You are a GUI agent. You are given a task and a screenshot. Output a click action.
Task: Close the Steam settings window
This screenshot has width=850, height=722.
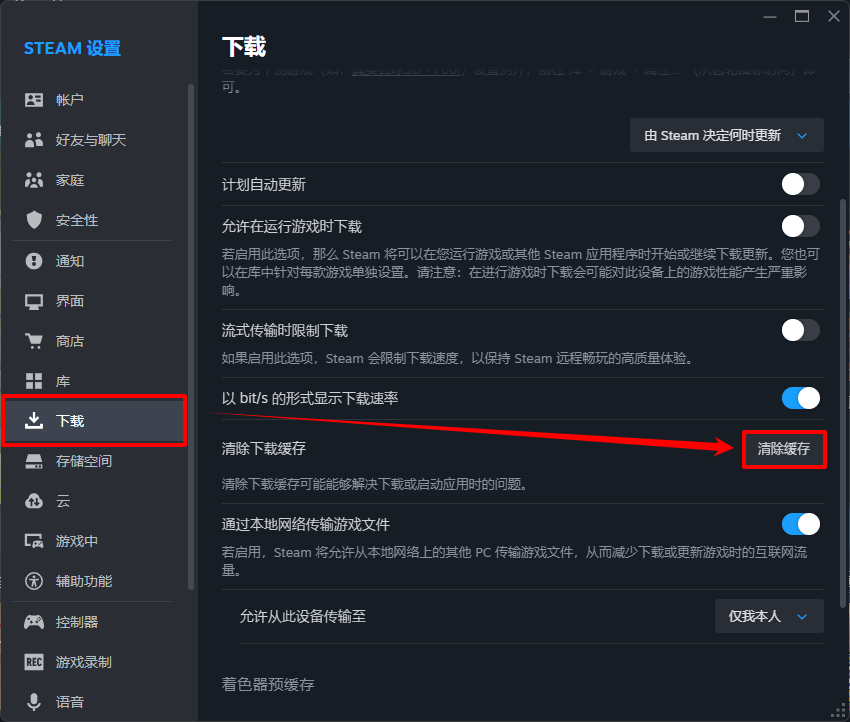[834, 16]
